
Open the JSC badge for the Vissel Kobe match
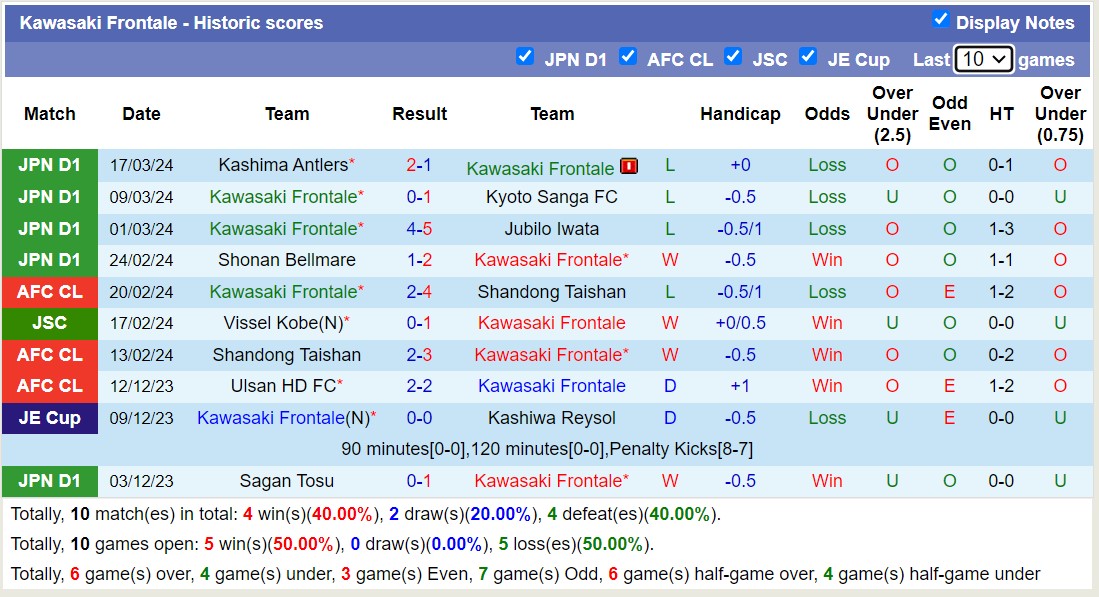point(50,323)
